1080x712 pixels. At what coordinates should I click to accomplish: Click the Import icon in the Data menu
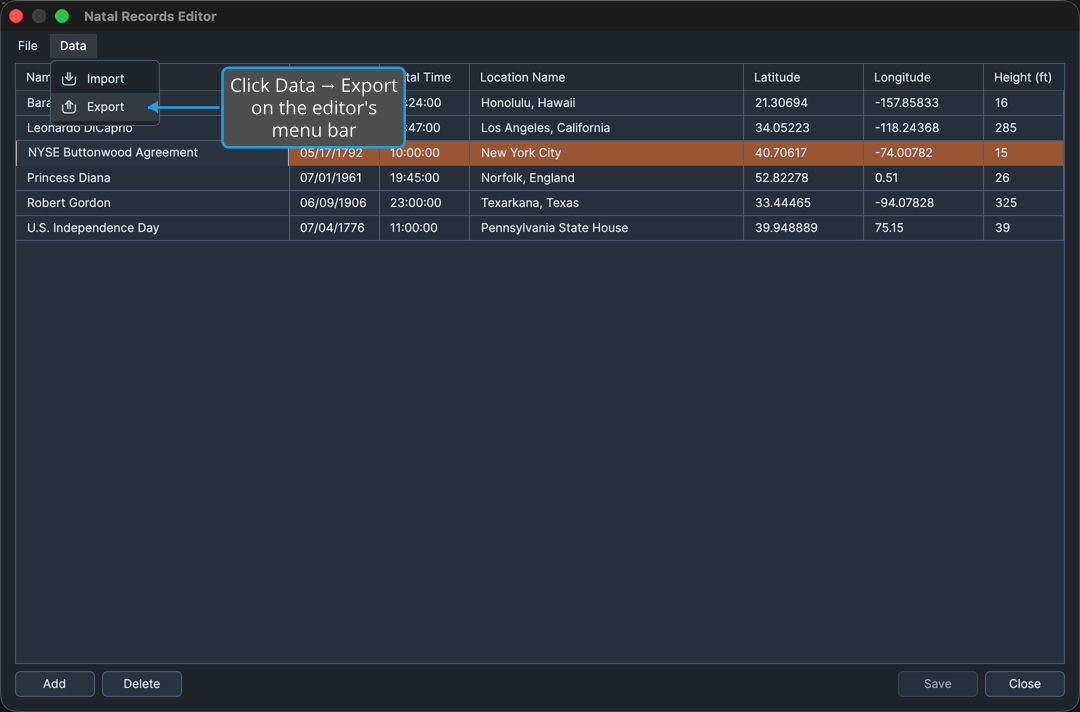tap(69, 78)
